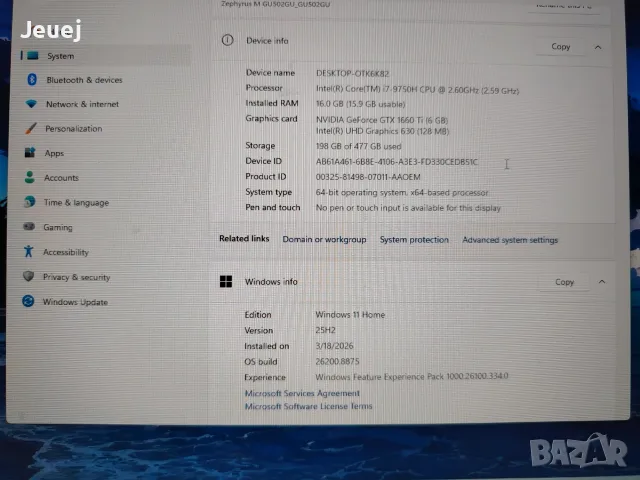Screen dimensions: 640x480
Task: Click the Apps grid icon
Action: [x=30, y=153]
